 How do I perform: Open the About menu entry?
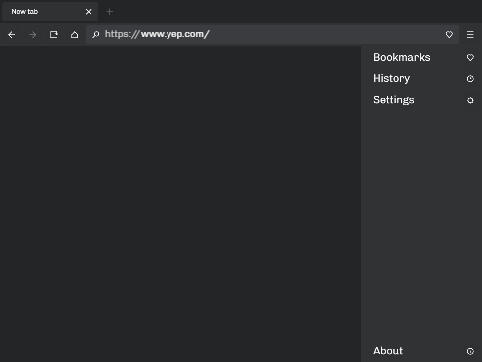(x=423, y=351)
